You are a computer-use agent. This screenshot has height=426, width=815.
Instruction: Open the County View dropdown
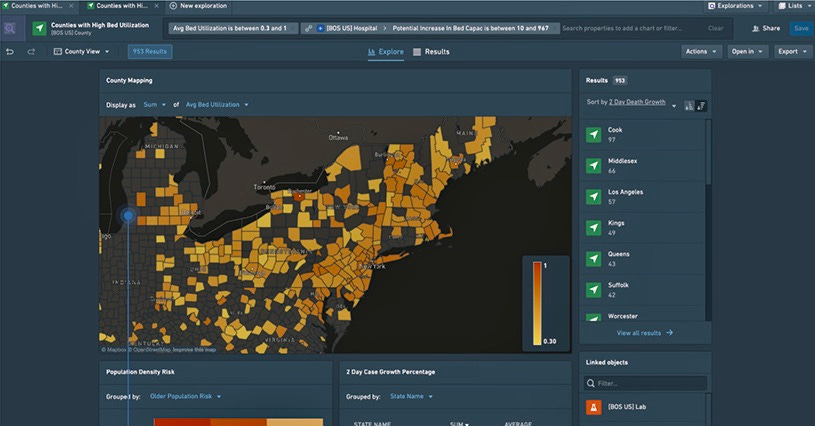click(82, 51)
